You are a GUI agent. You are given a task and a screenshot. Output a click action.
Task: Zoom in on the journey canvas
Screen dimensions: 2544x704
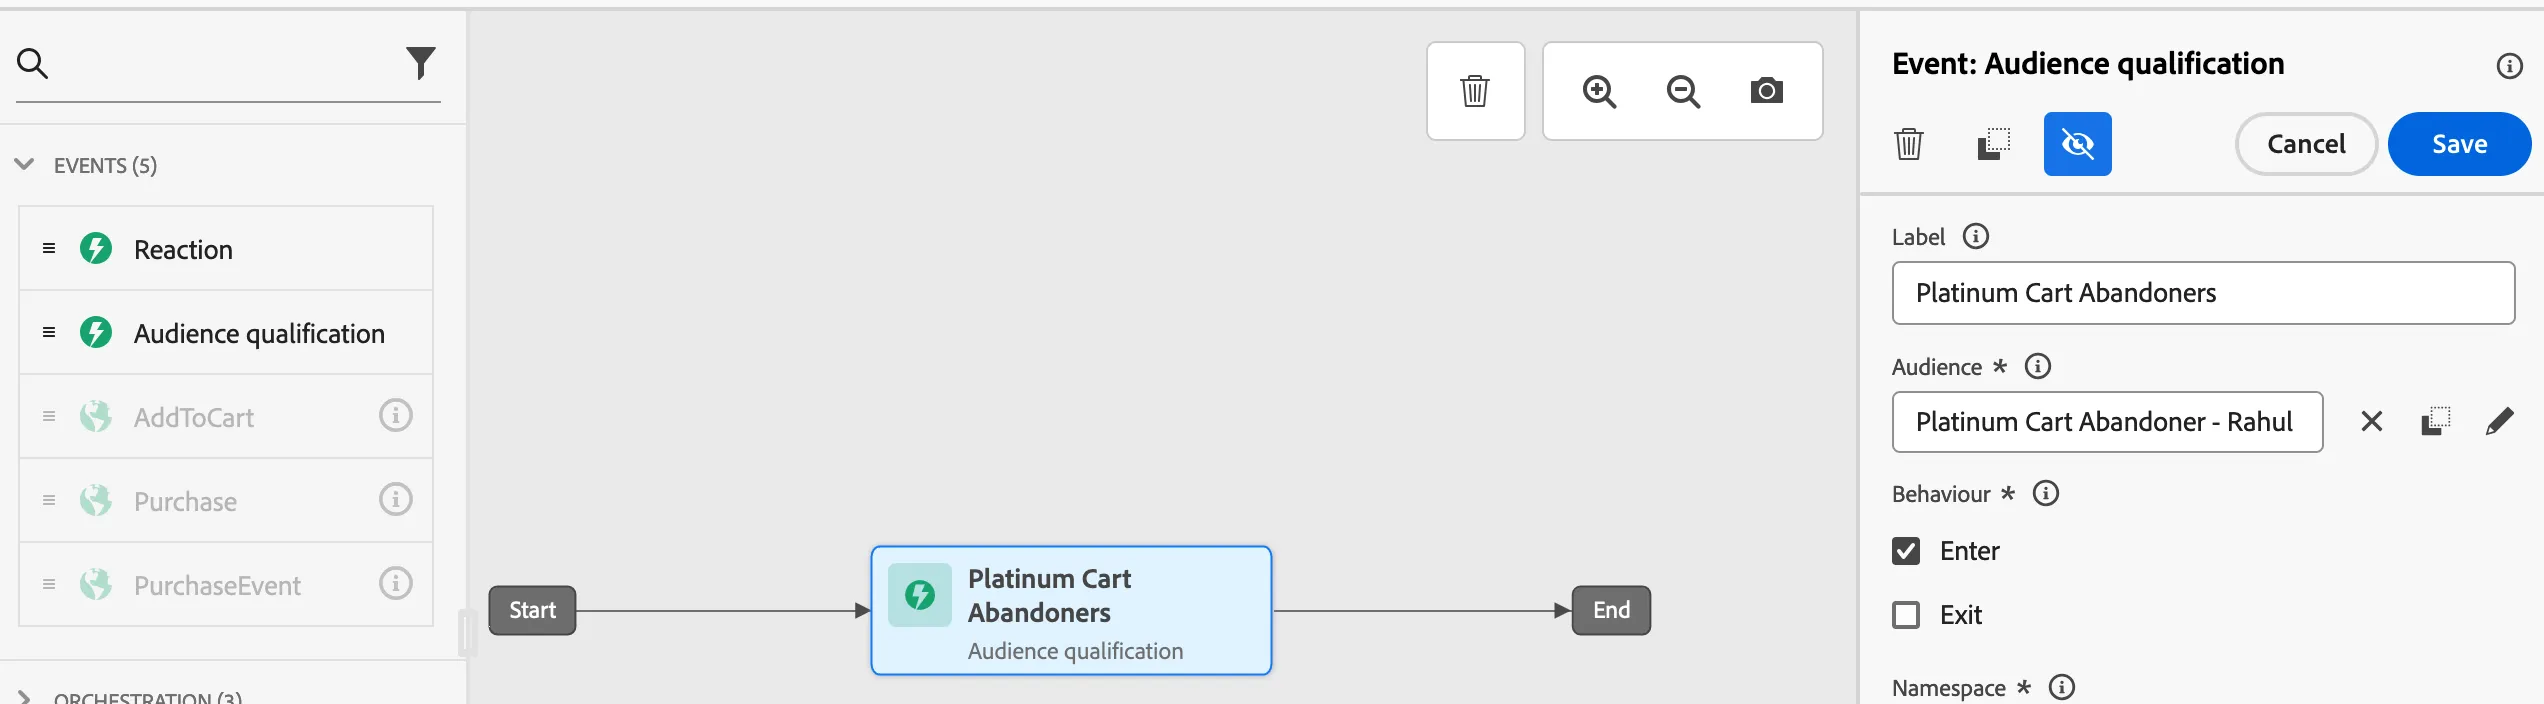[1600, 91]
